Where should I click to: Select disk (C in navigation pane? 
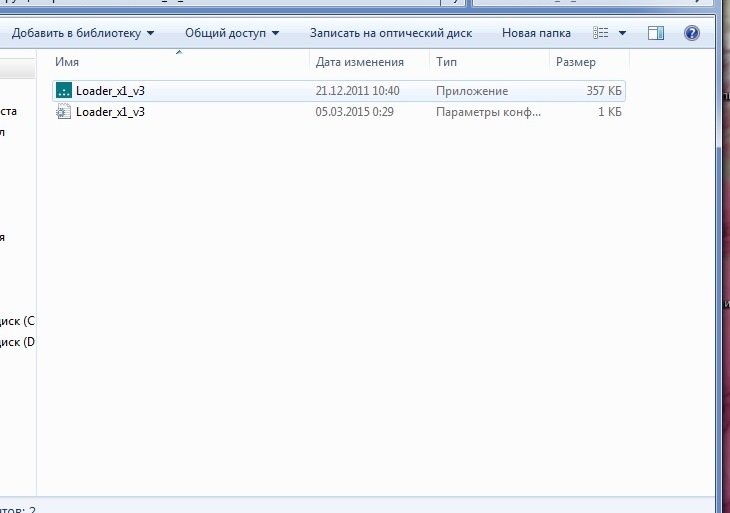(x=17, y=321)
